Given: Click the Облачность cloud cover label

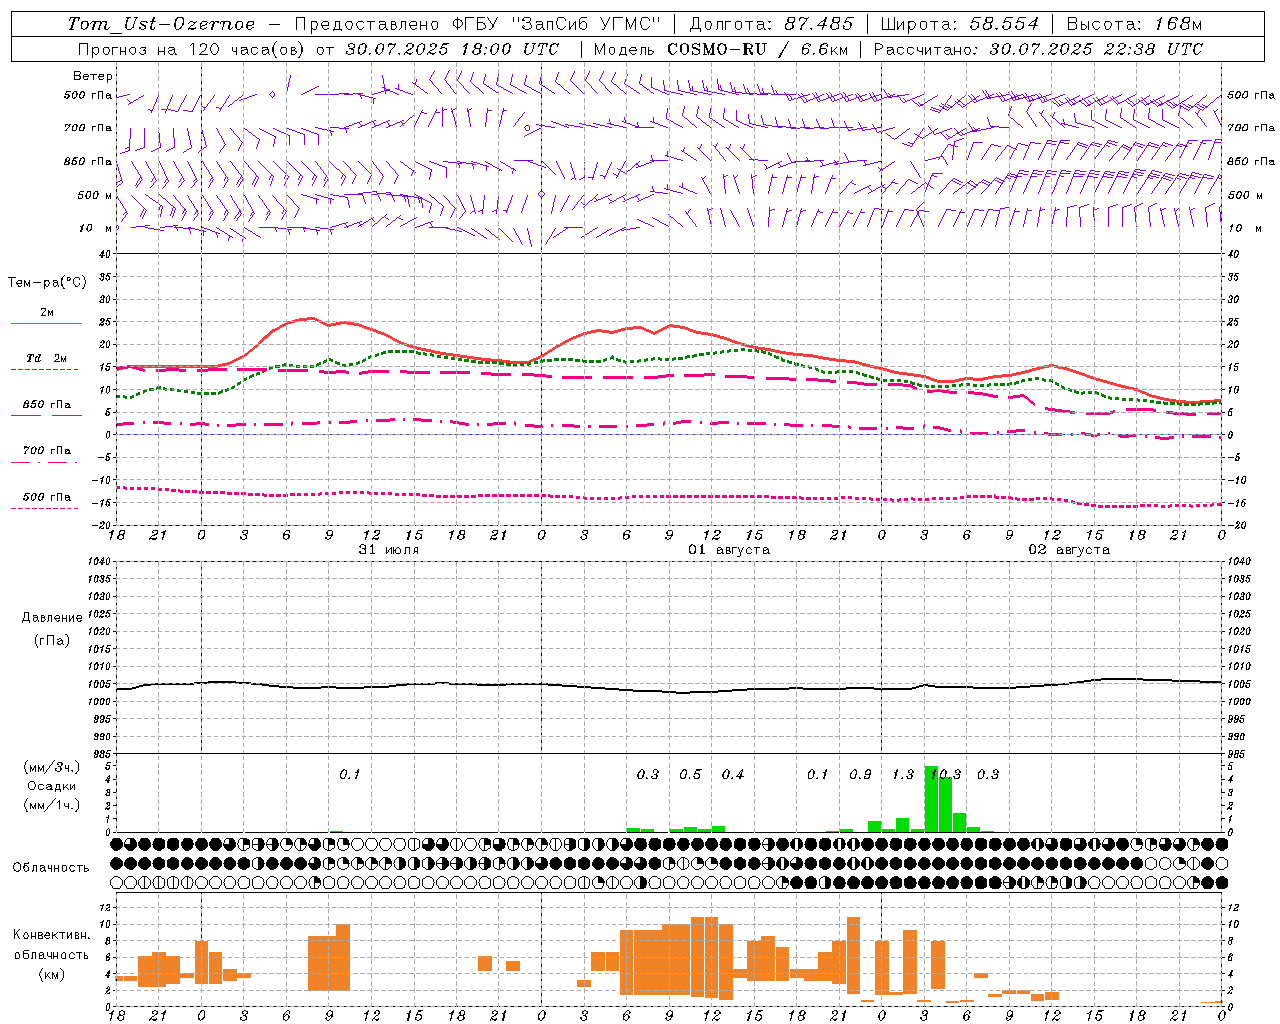Looking at the screenshot, I should coord(51,868).
